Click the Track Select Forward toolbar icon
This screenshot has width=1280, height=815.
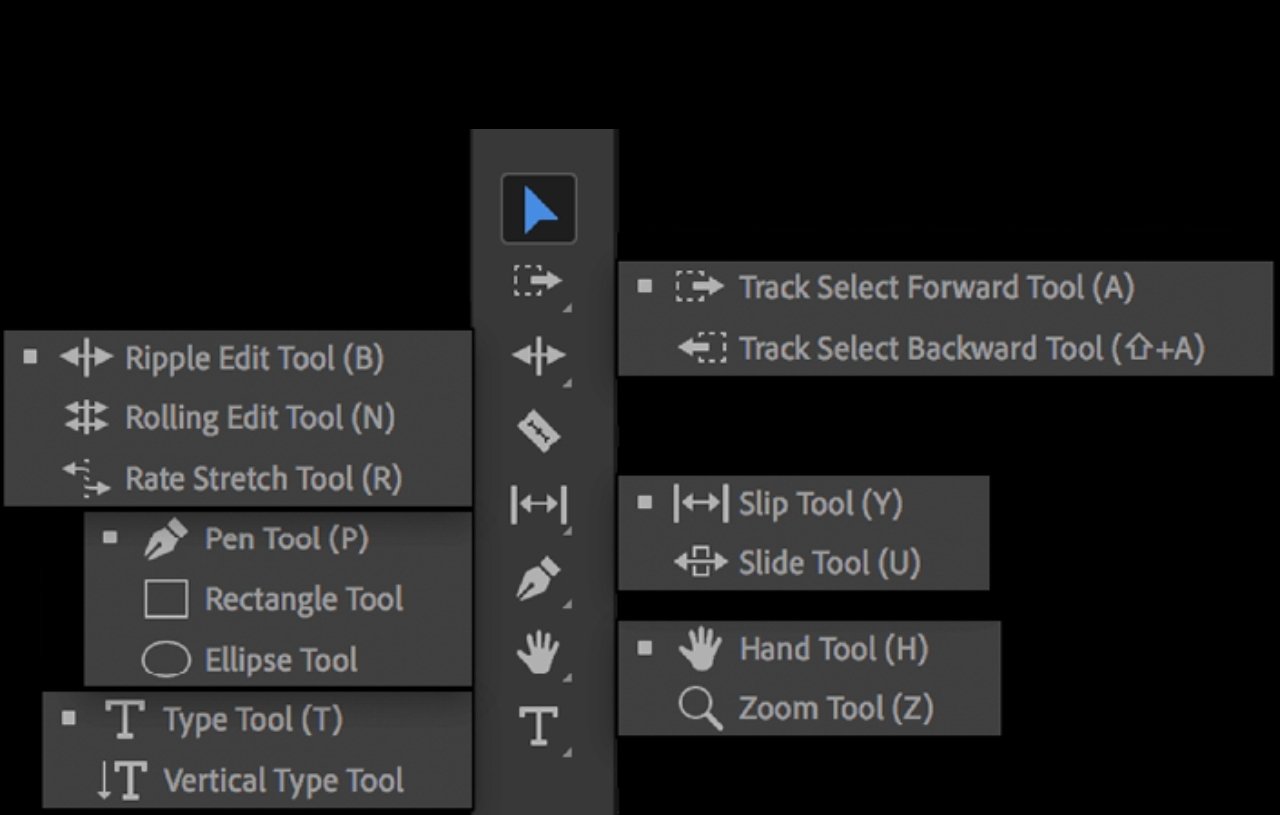tap(538, 282)
